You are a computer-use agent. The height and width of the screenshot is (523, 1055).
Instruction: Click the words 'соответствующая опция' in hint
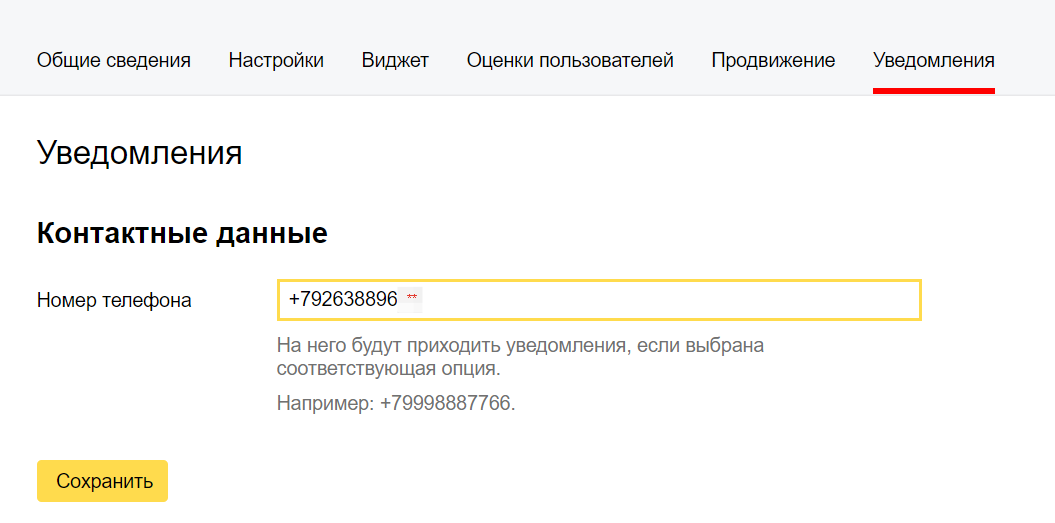(x=387, y=370)
